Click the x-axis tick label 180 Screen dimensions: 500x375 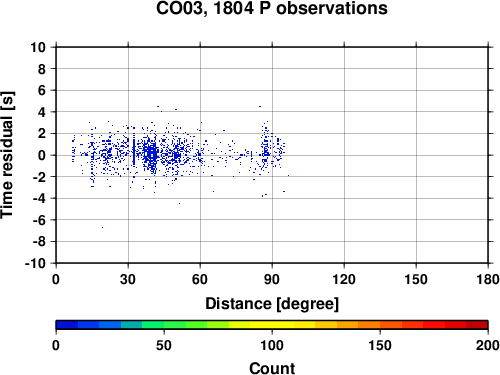(x=488, y=279)
